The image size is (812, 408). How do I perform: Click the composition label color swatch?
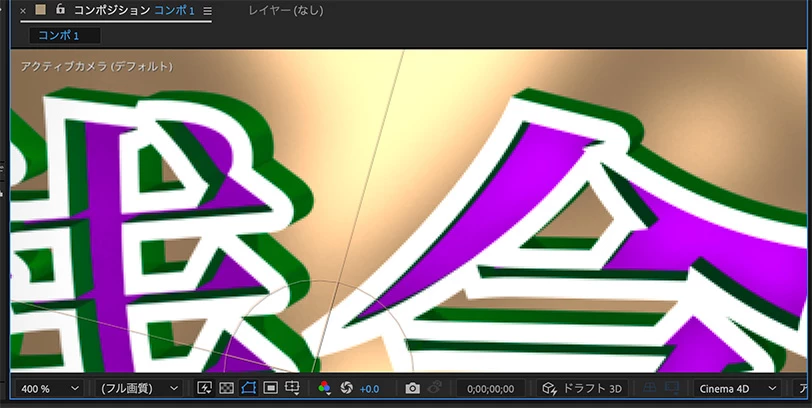(x=41, y=10)
